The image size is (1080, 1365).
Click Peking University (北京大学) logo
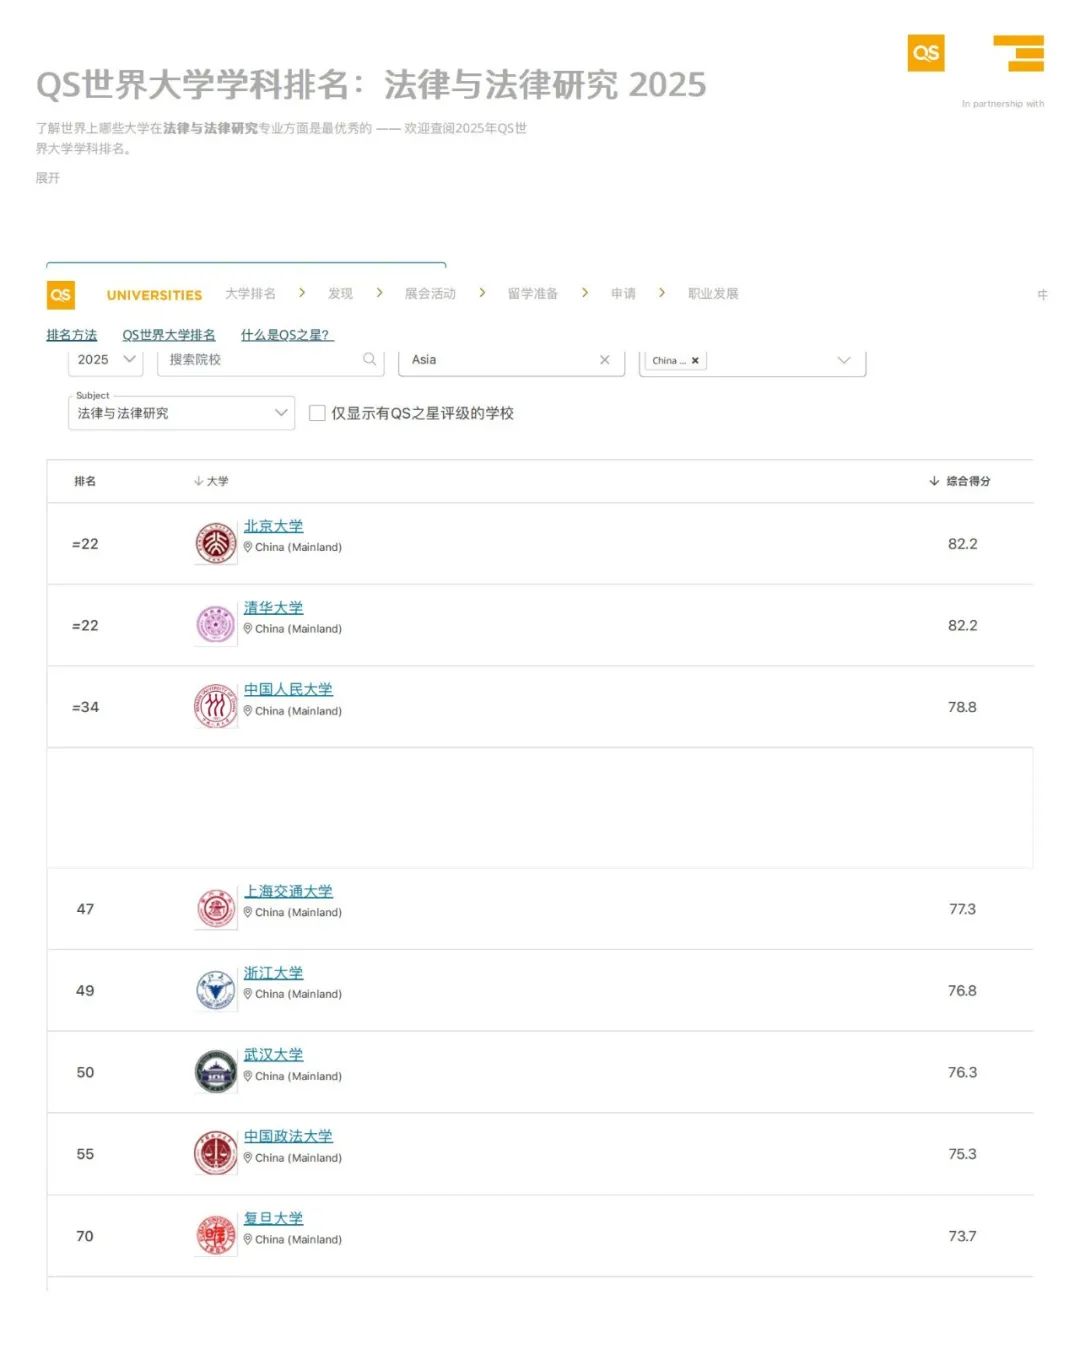(215, 544)
